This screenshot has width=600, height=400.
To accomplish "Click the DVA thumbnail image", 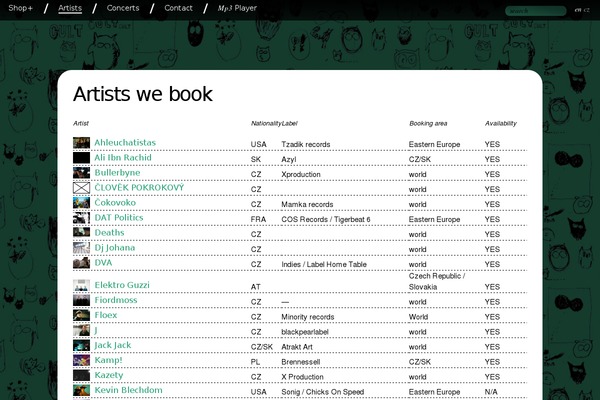I will click(82, 263).
